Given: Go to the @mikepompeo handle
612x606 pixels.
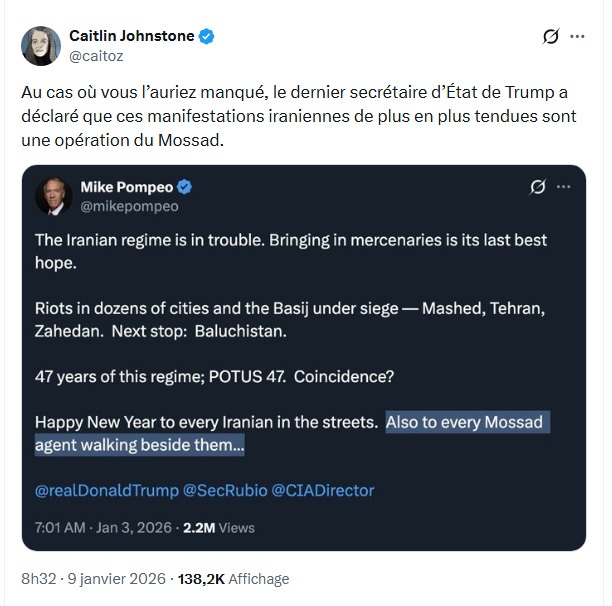Looking at the screenshot, I should click(129, 206).
